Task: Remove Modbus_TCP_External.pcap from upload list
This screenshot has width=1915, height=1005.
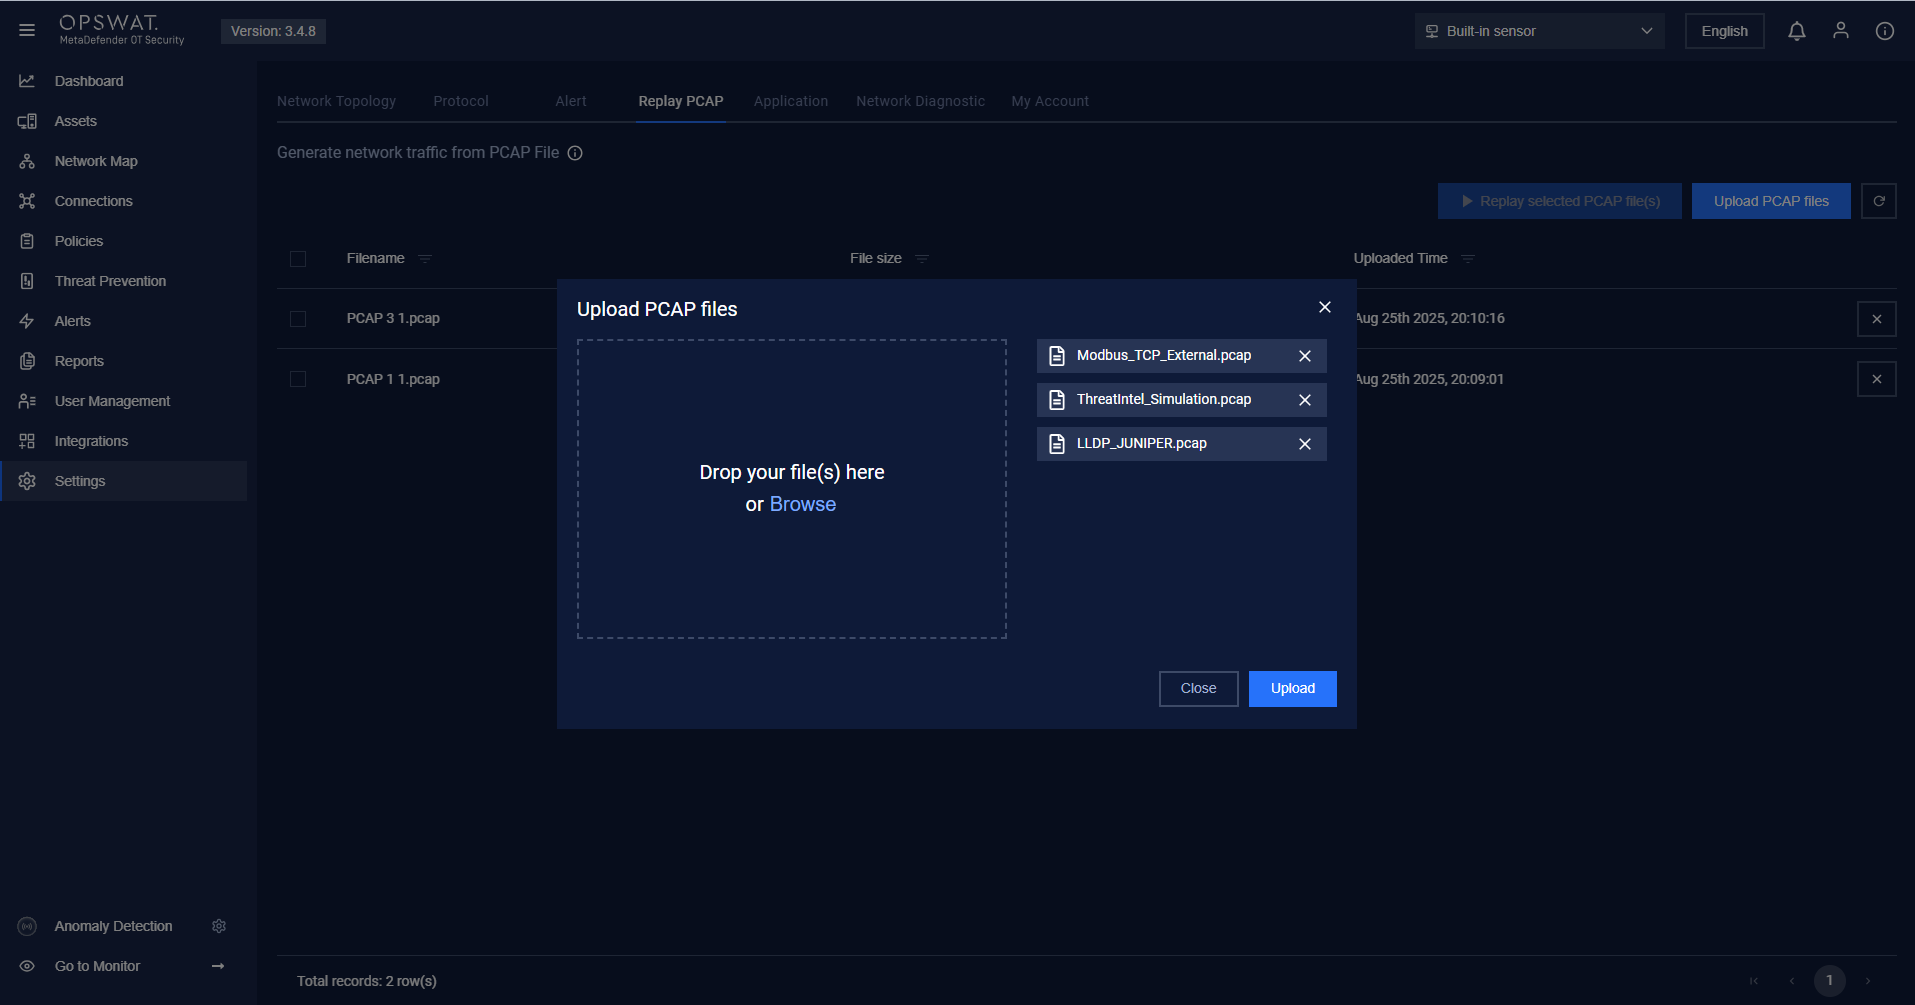Action: point(1305,356)
